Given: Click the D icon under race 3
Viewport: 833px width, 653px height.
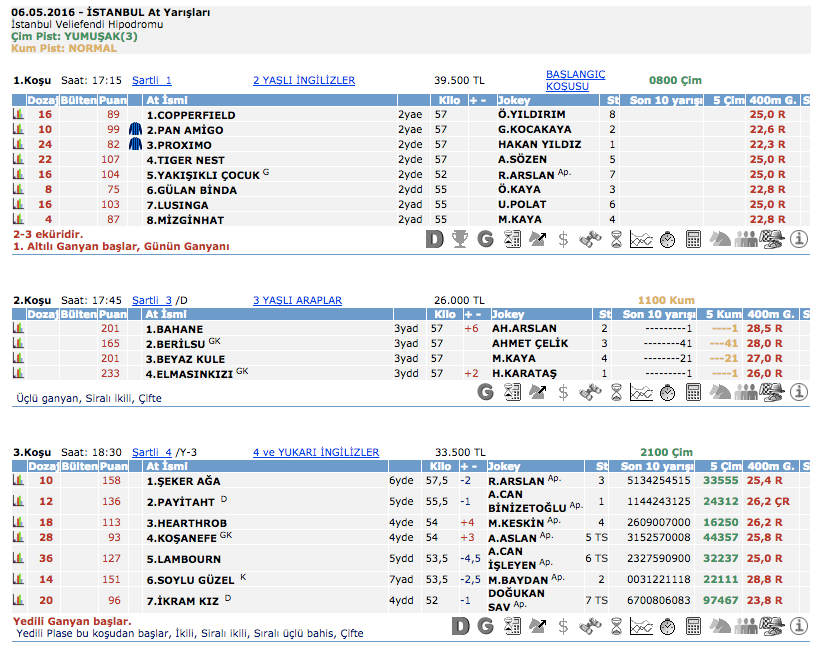Looking at the screenshot, I should (460, 626).
